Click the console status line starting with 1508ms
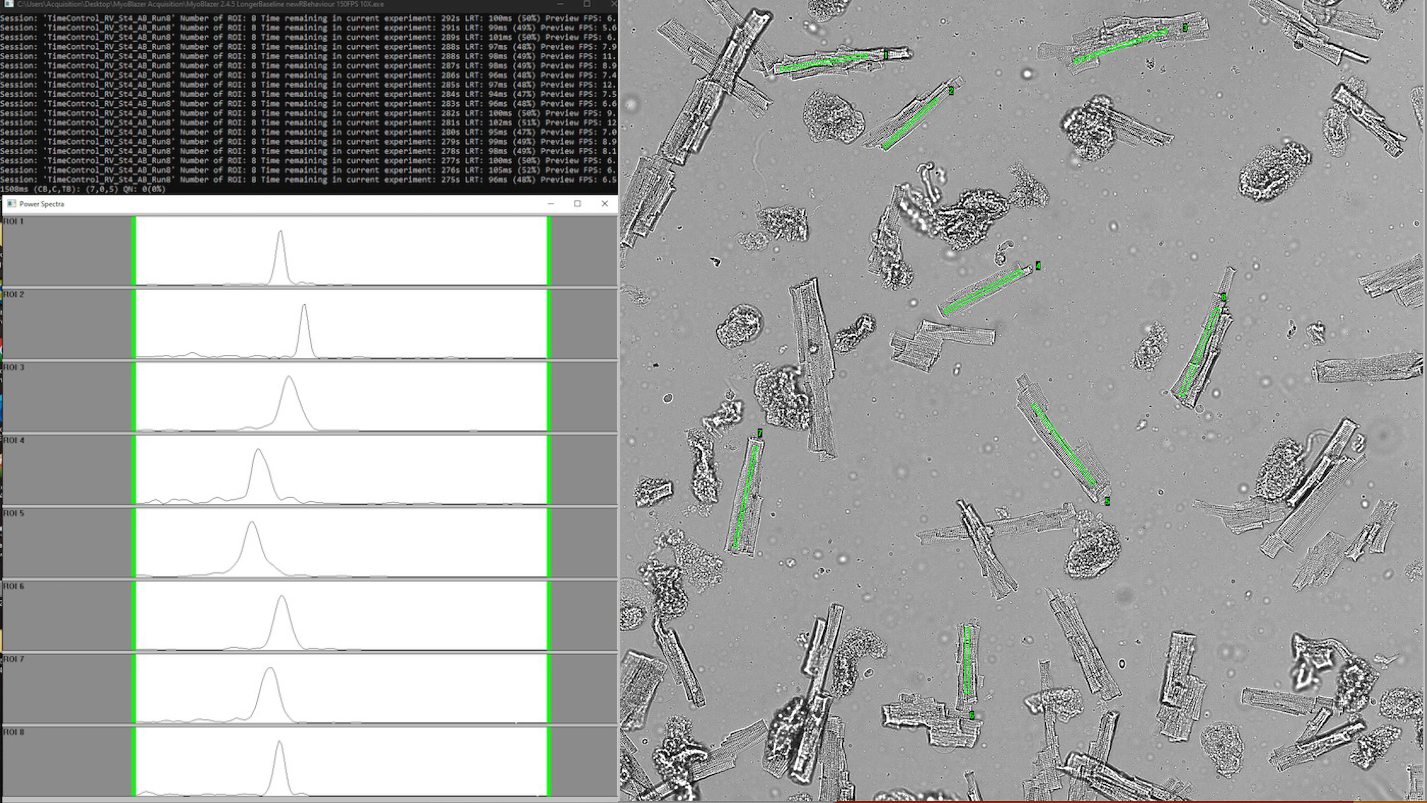Screen dimensions: 1427x803 pos(83,189)
